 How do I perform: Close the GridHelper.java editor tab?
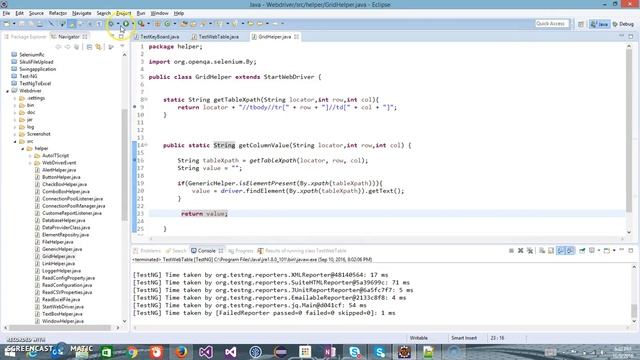[297, 37]
